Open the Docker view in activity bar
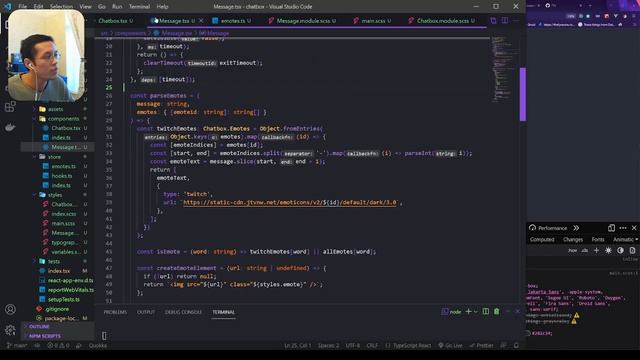This screenshot has width=640, height=360. coord(10,127)
